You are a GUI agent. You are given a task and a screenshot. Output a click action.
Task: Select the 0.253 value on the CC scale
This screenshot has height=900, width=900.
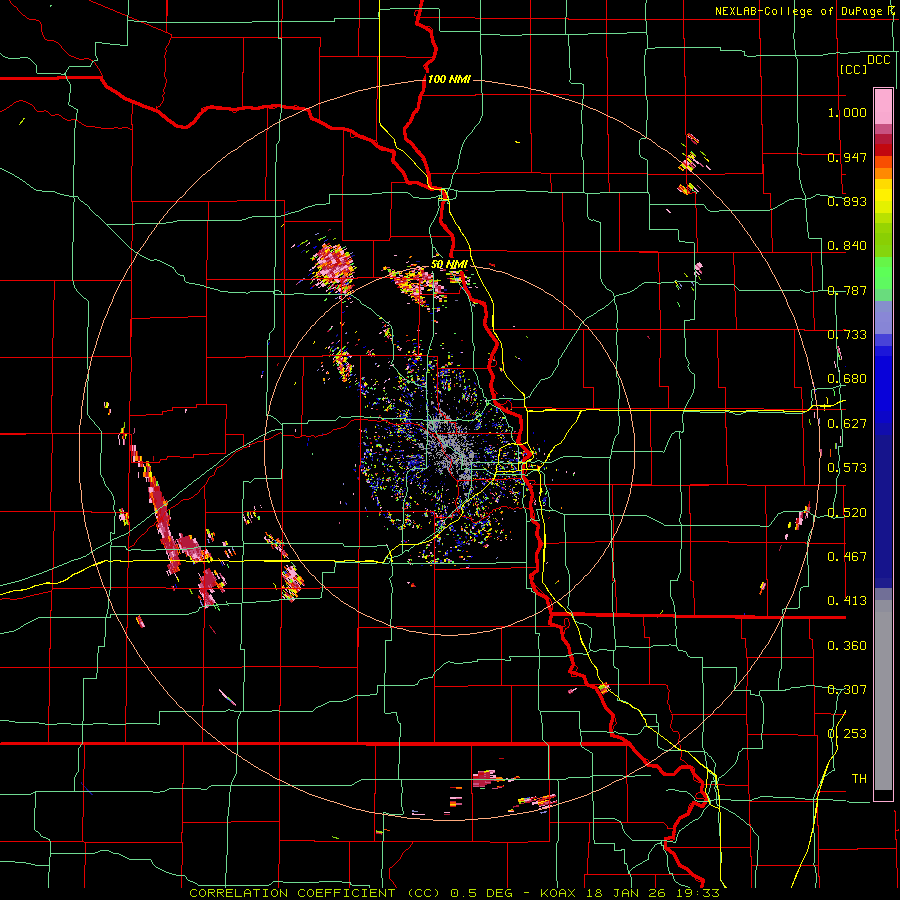pyautogui.click(x=847, y=734)
